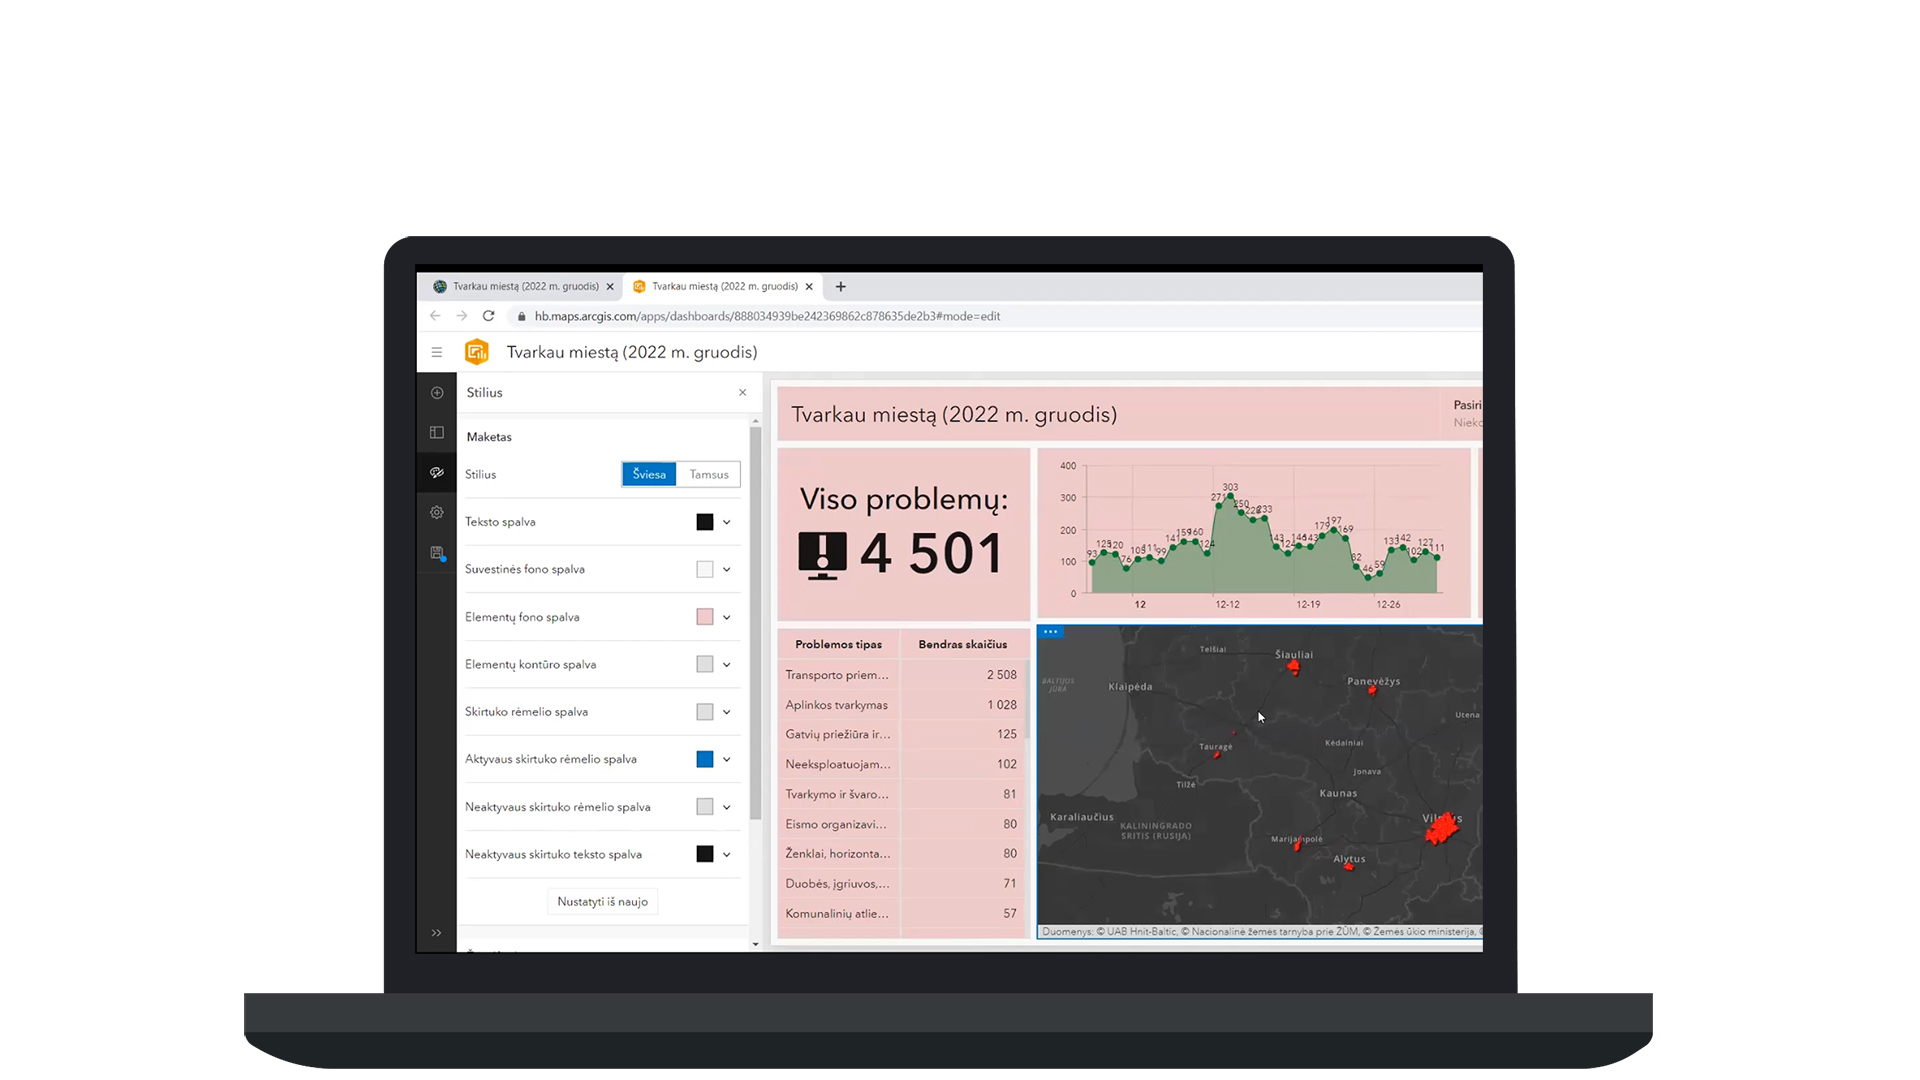Expand Elementų fono spalva dropdown arrow
This screenshot has width=1920, height=1080.
tap(727, 617)
